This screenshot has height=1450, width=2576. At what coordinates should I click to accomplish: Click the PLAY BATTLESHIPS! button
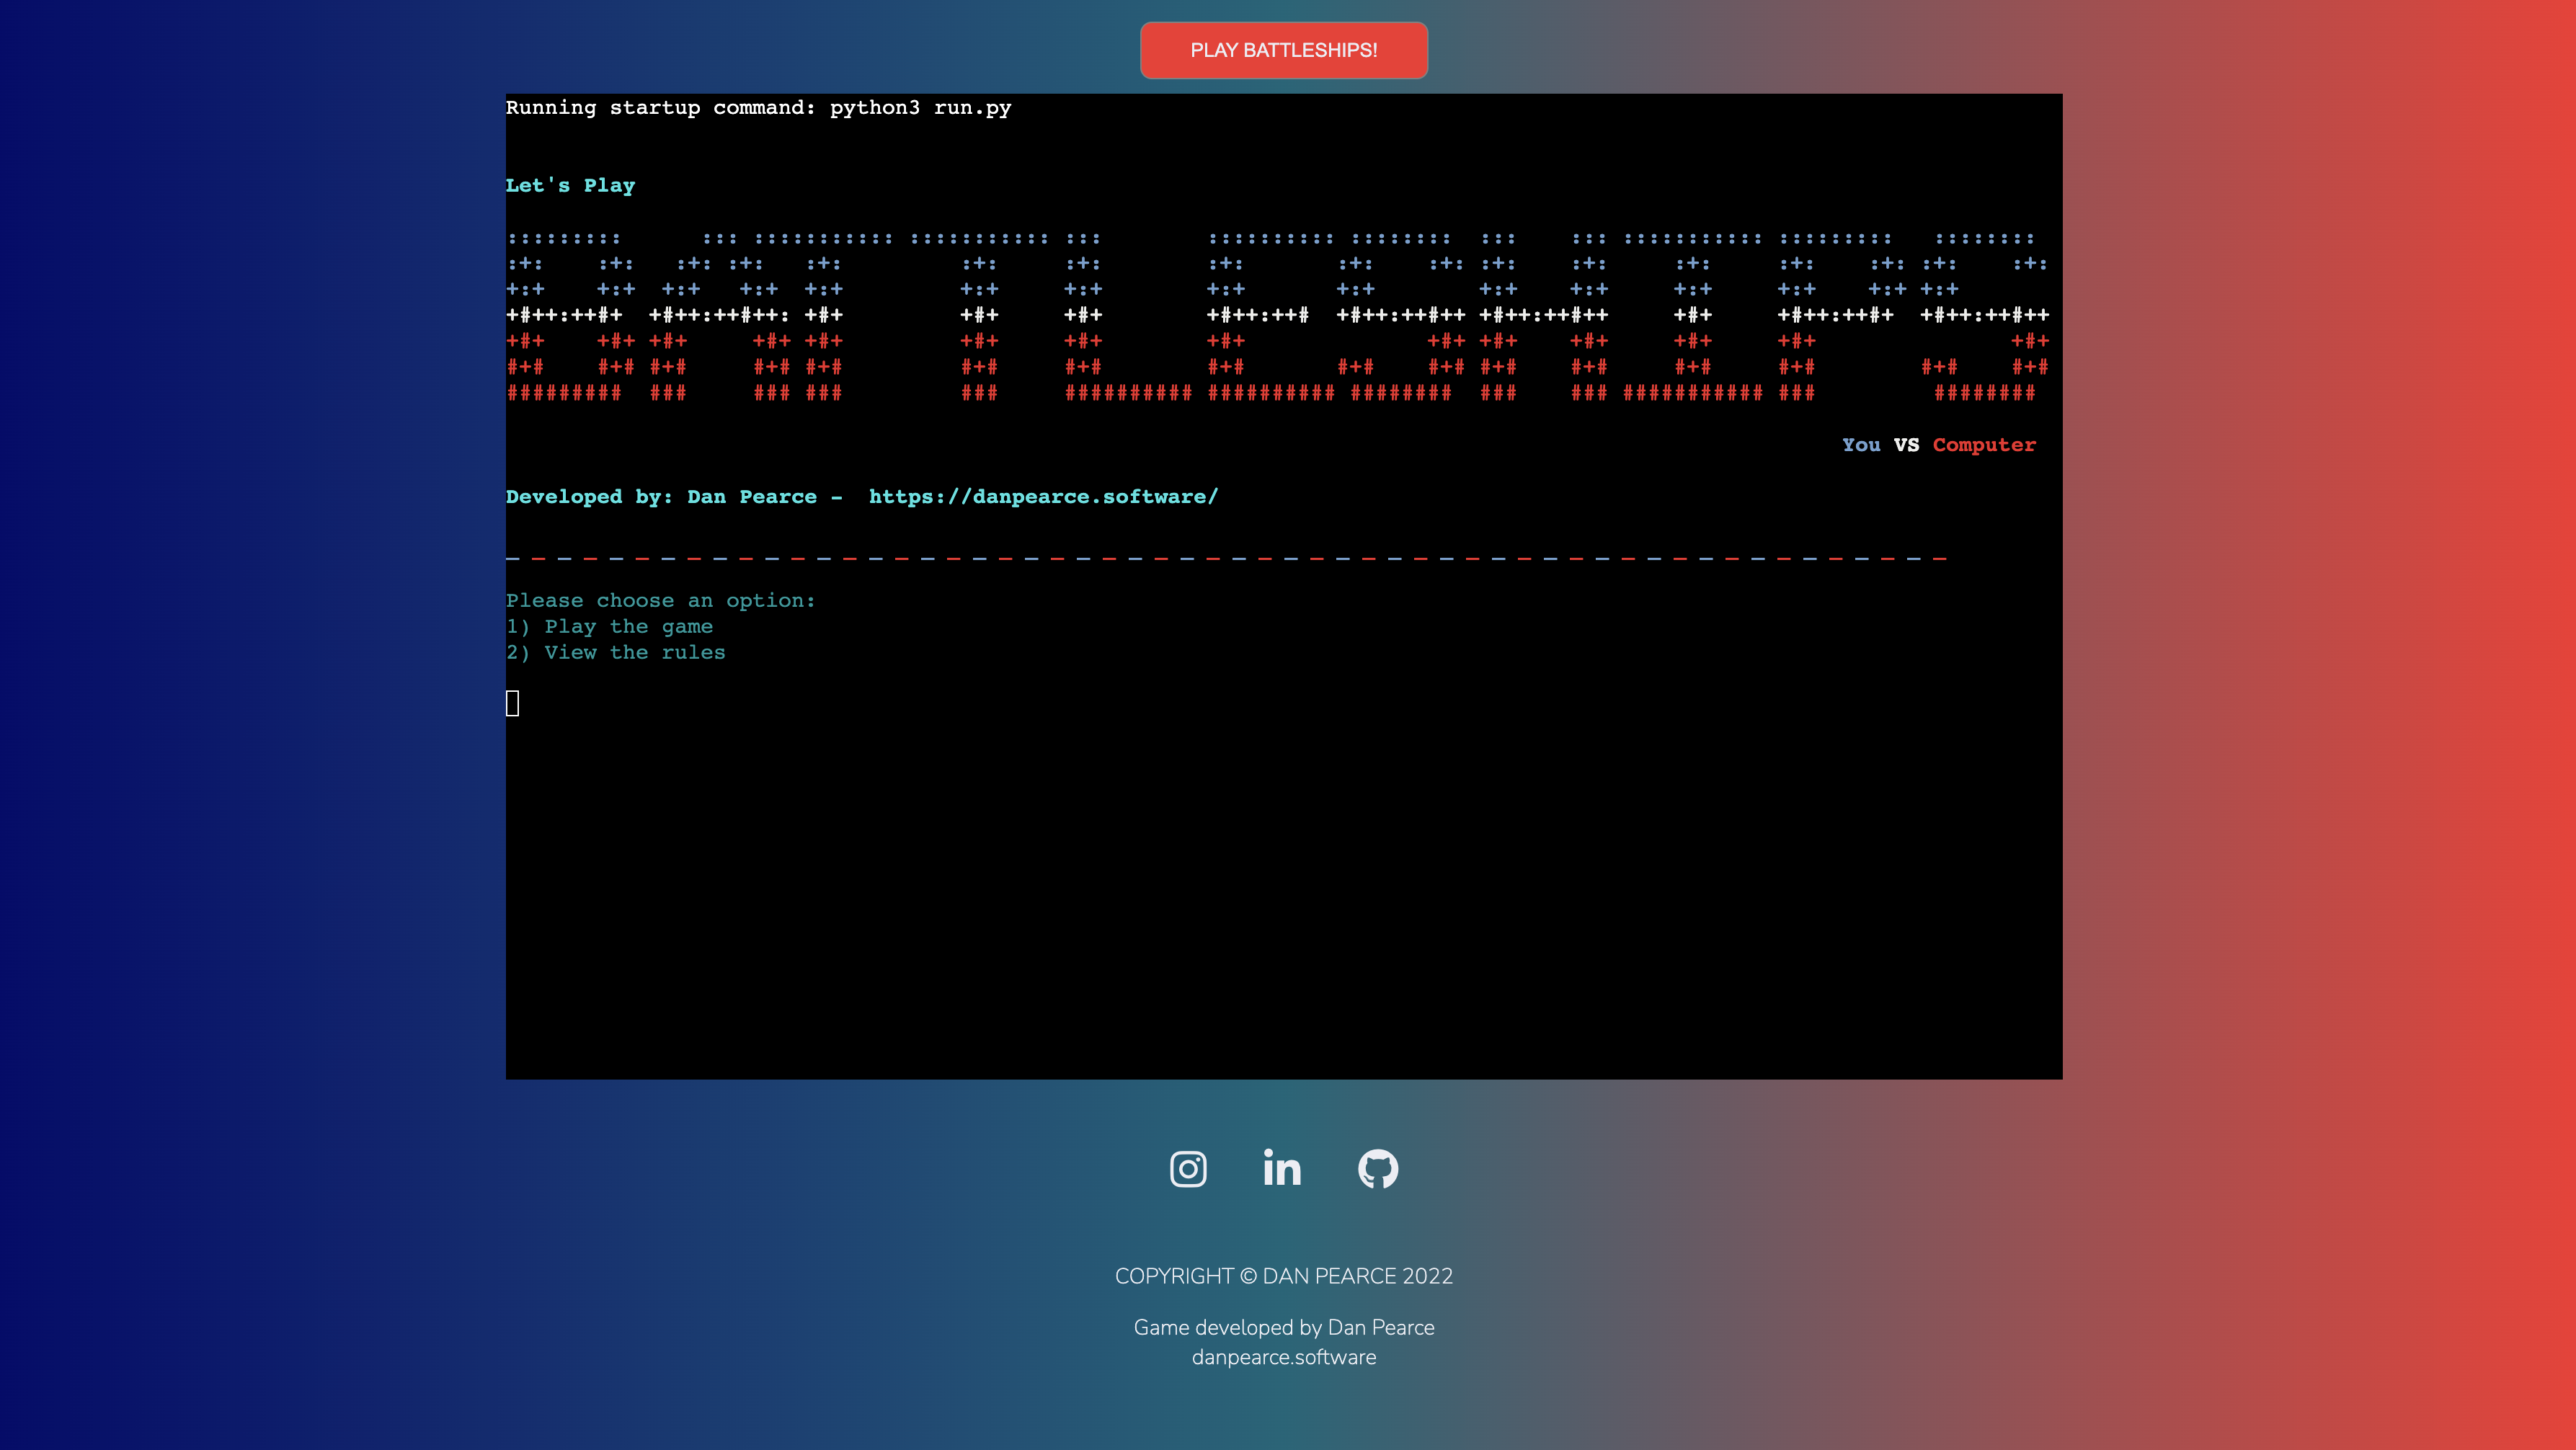[1283, 50]
